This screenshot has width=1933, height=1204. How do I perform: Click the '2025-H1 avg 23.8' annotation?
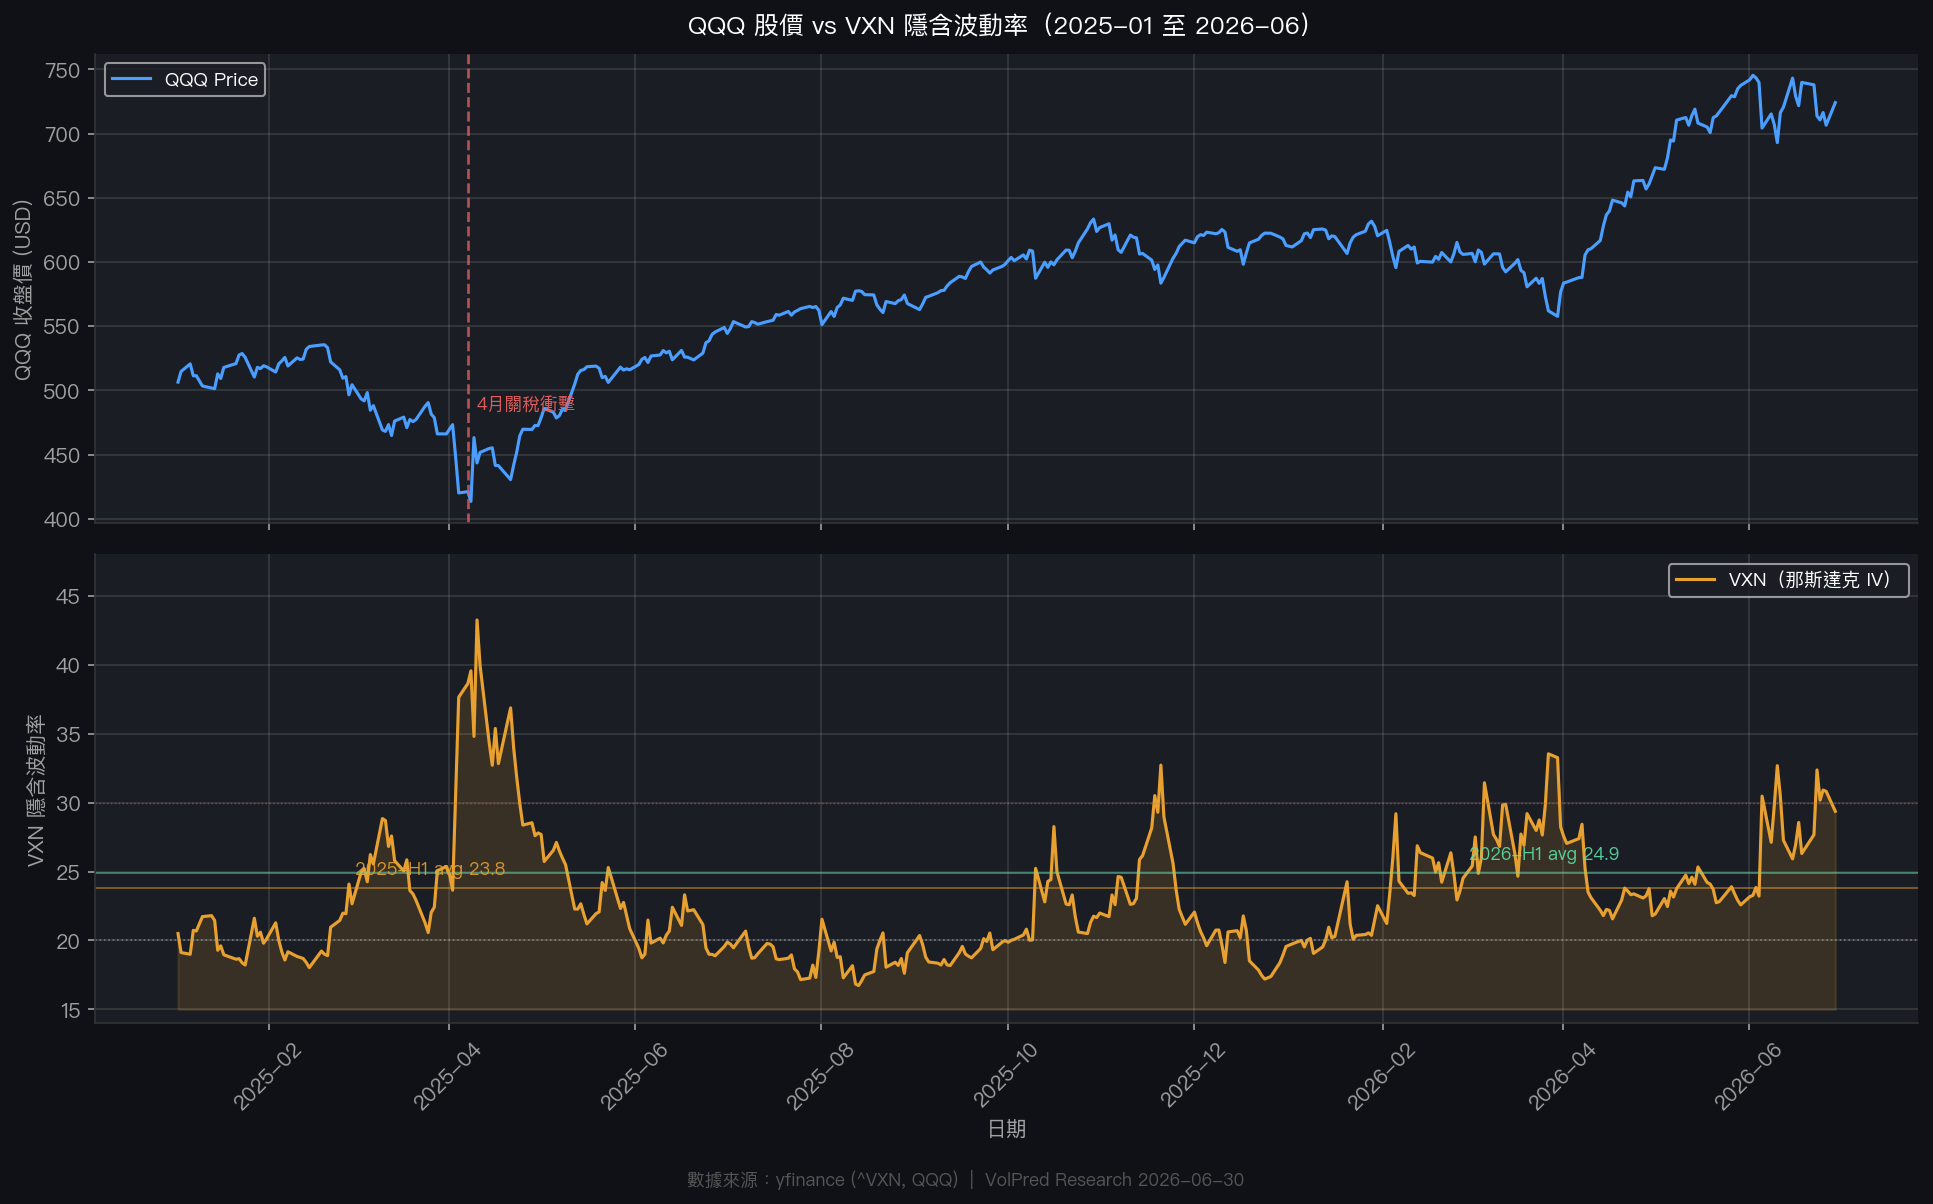click(x=430, y=869)
